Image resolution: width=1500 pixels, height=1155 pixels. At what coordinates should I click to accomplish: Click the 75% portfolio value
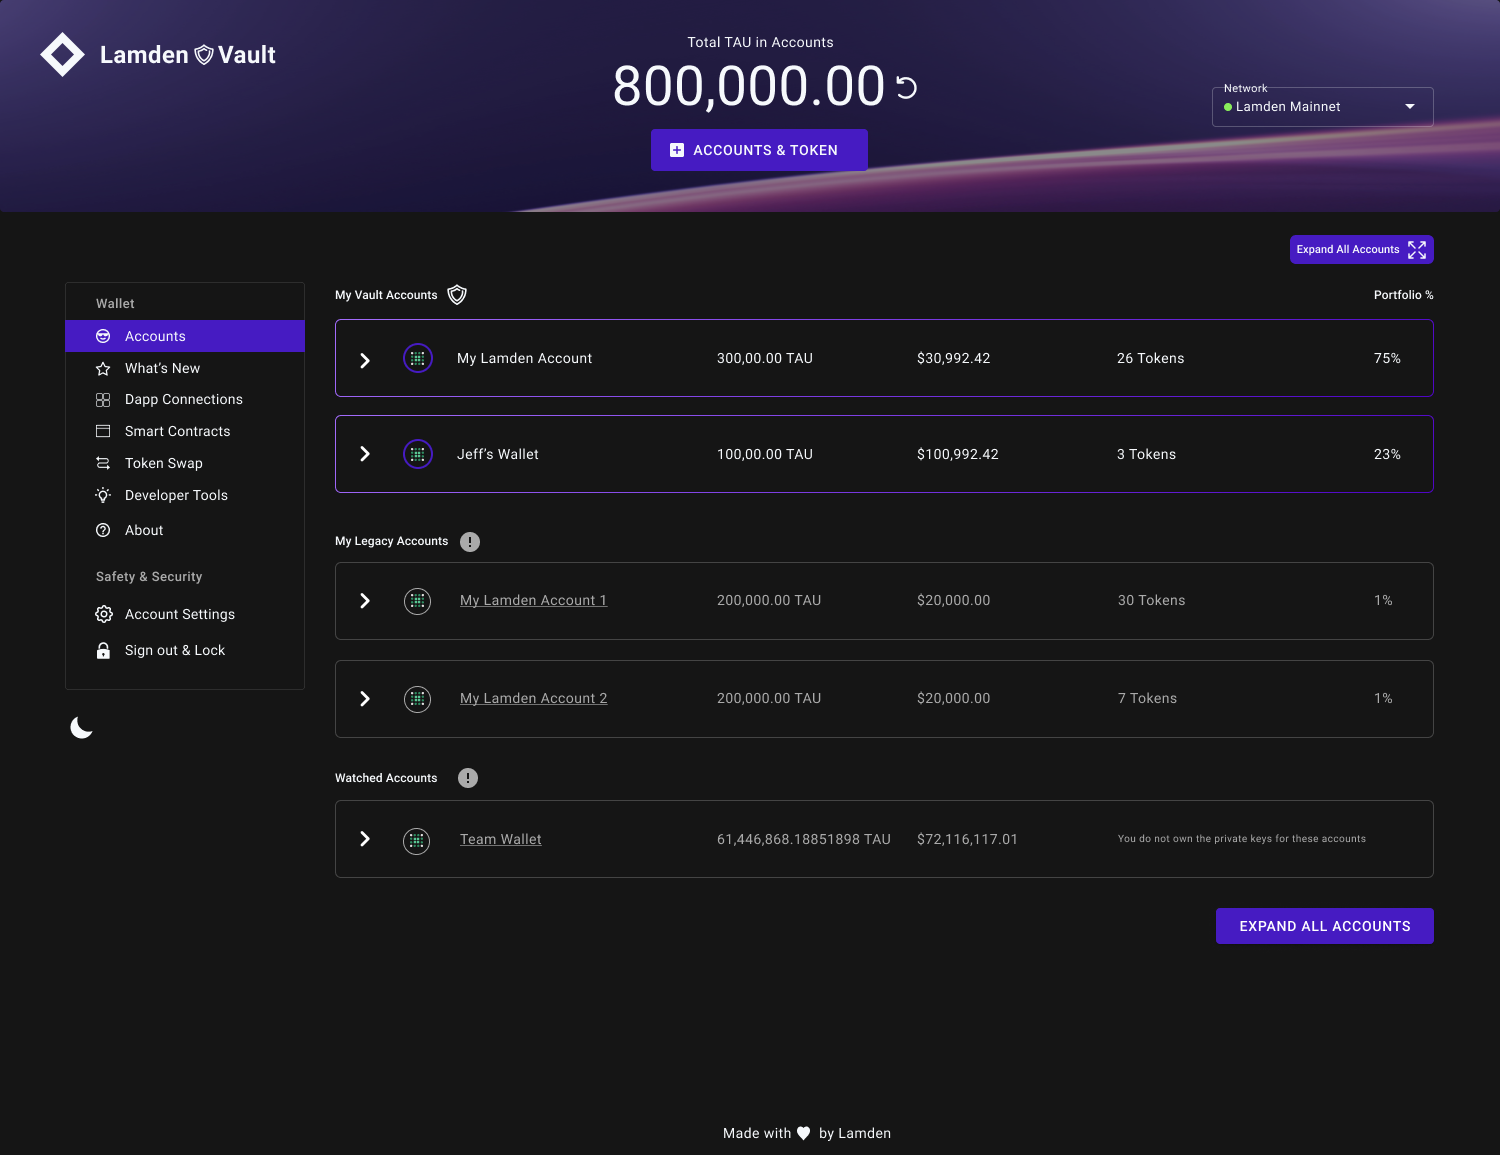click(1387, 358)
